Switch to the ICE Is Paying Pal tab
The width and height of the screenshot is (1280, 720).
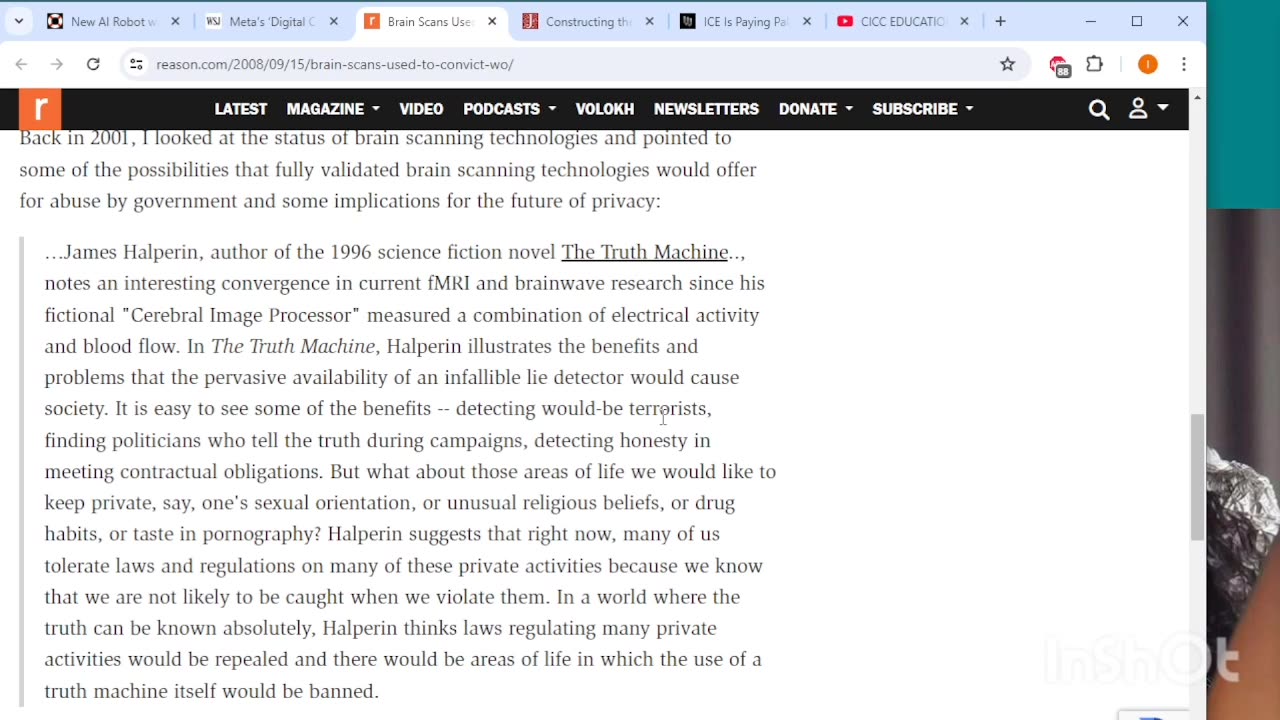point(746,21)
